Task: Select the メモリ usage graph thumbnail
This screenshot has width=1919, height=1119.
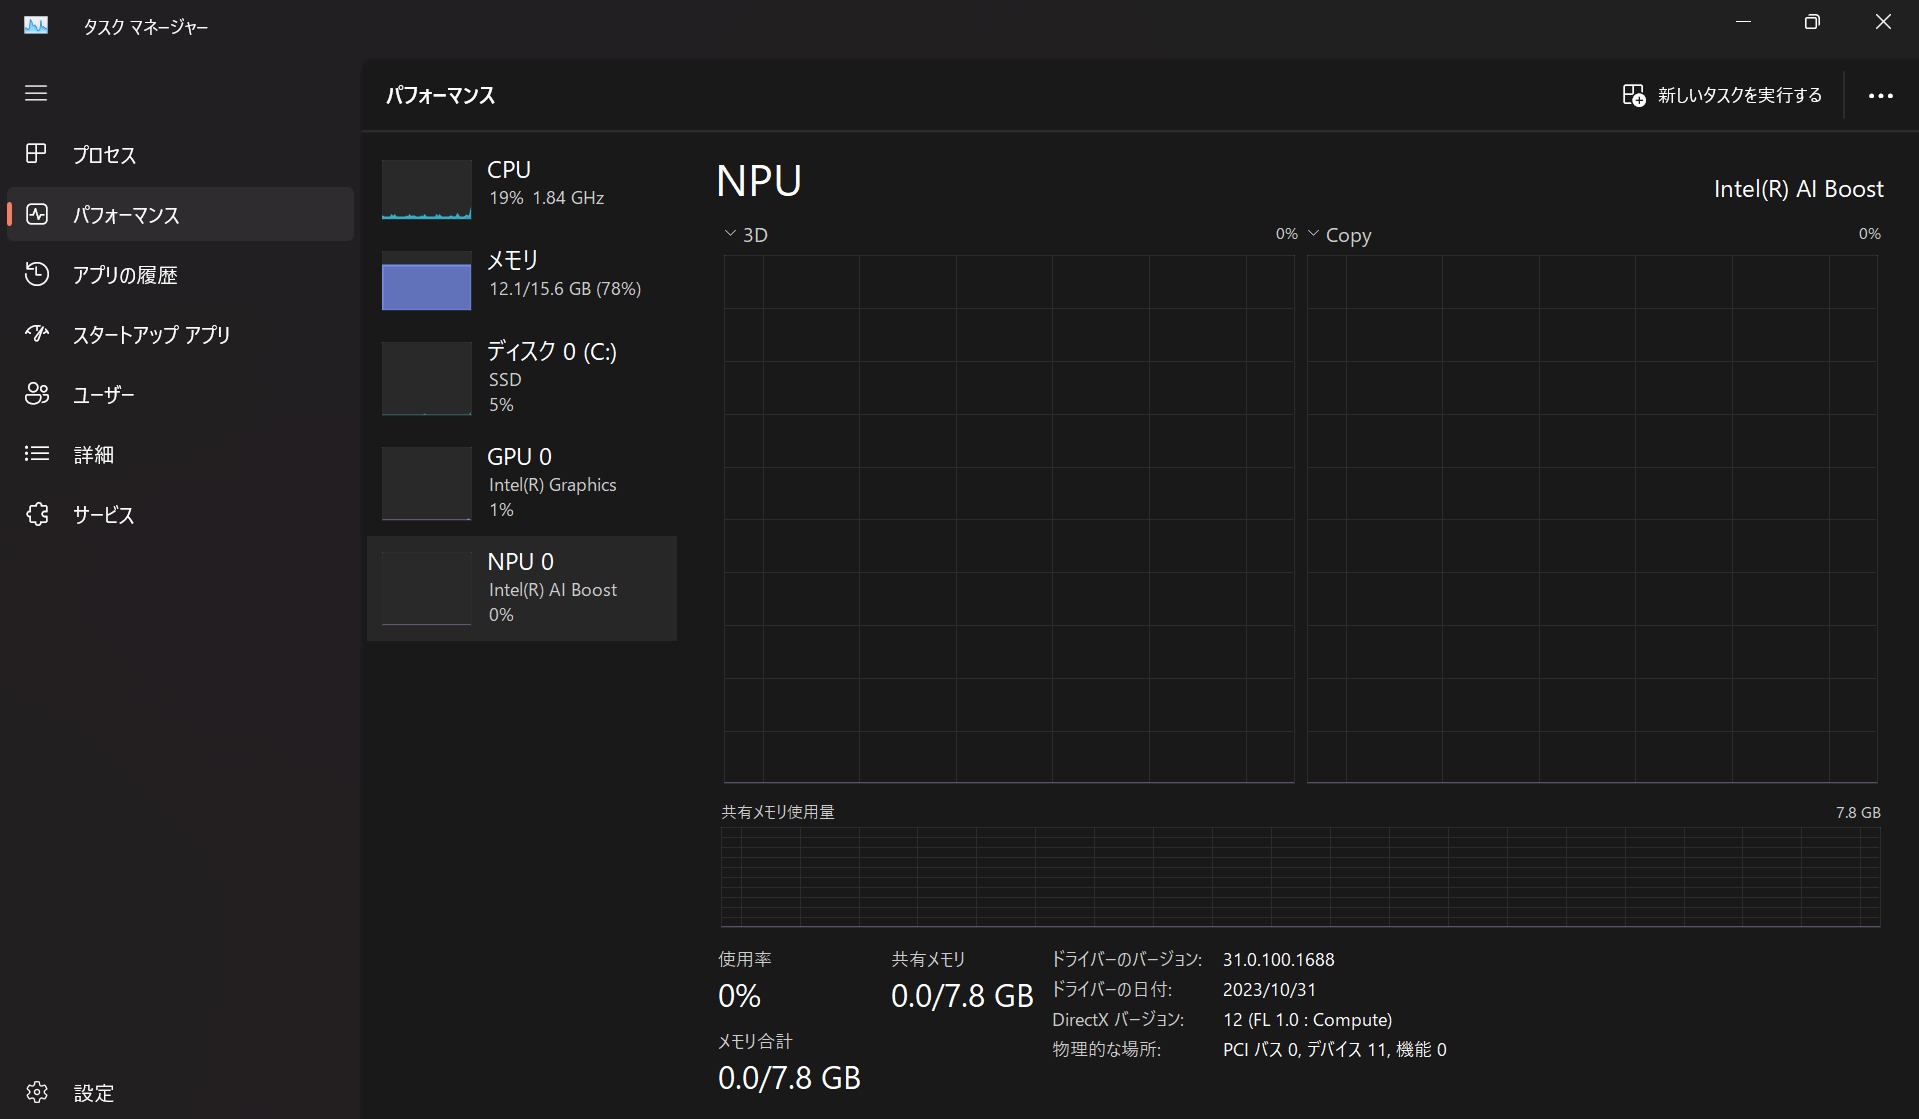Action: 426,280
